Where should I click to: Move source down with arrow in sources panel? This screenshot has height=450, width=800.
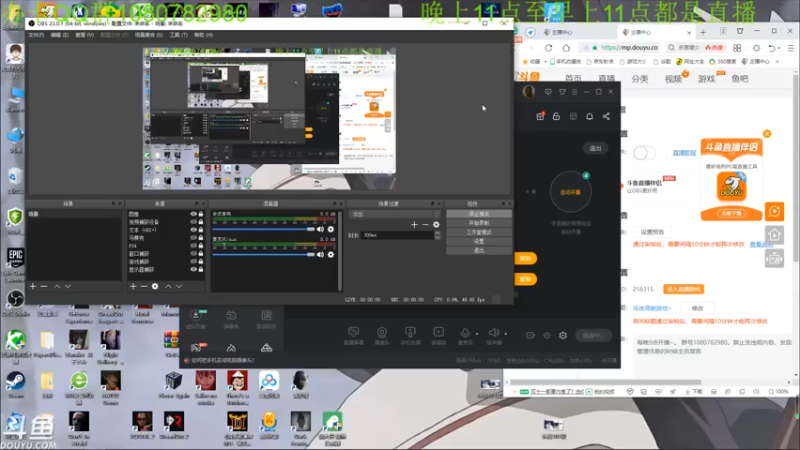coord(179,286)
